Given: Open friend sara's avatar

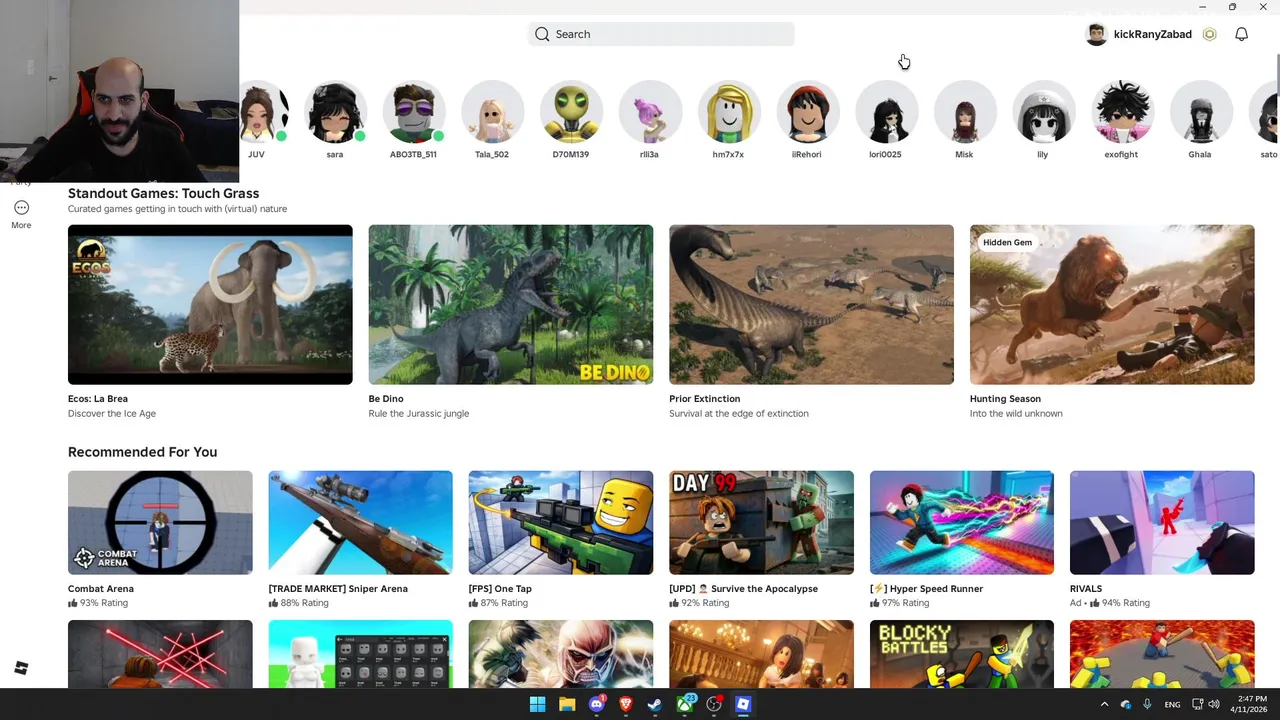Looking at the screenshot, I should click(335, 112).
